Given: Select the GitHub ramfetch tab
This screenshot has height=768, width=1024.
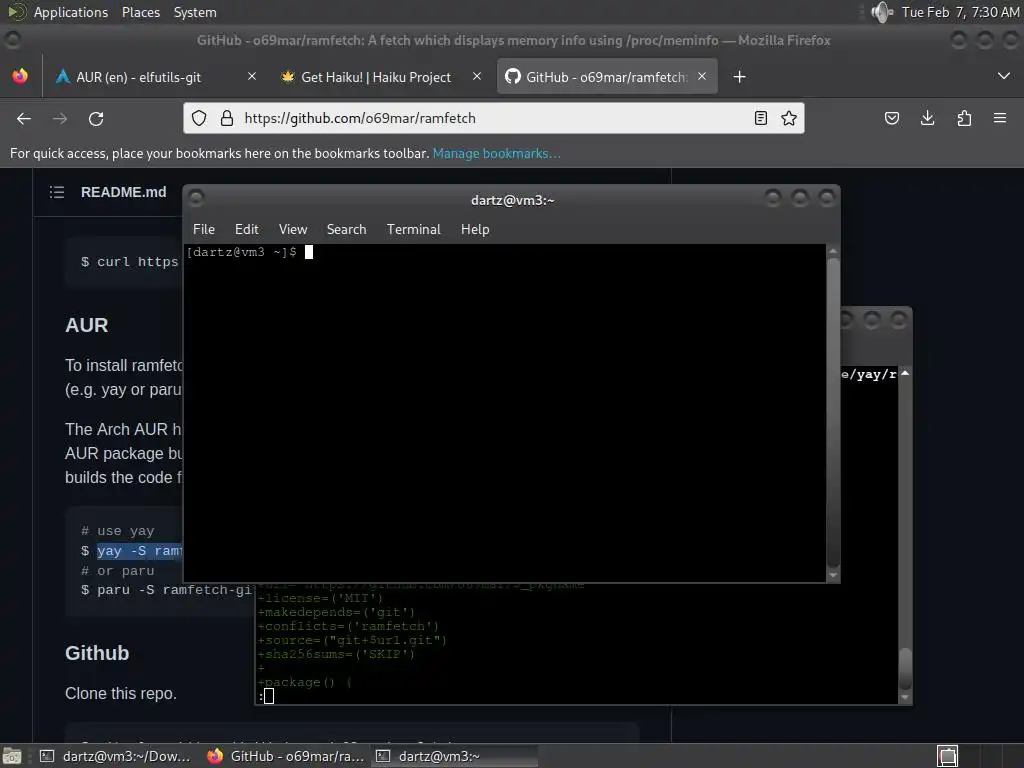Looking at the screenshot, I should coord(606,77).
